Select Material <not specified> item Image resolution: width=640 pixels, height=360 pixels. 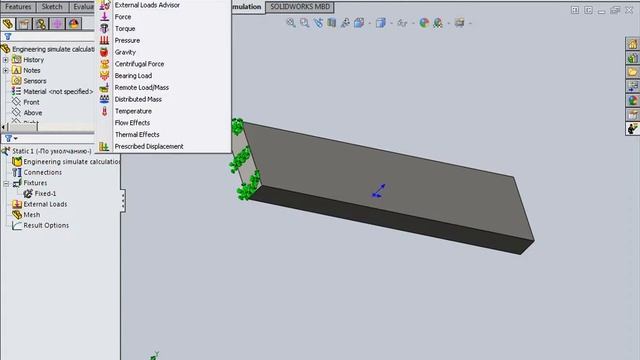58,91
